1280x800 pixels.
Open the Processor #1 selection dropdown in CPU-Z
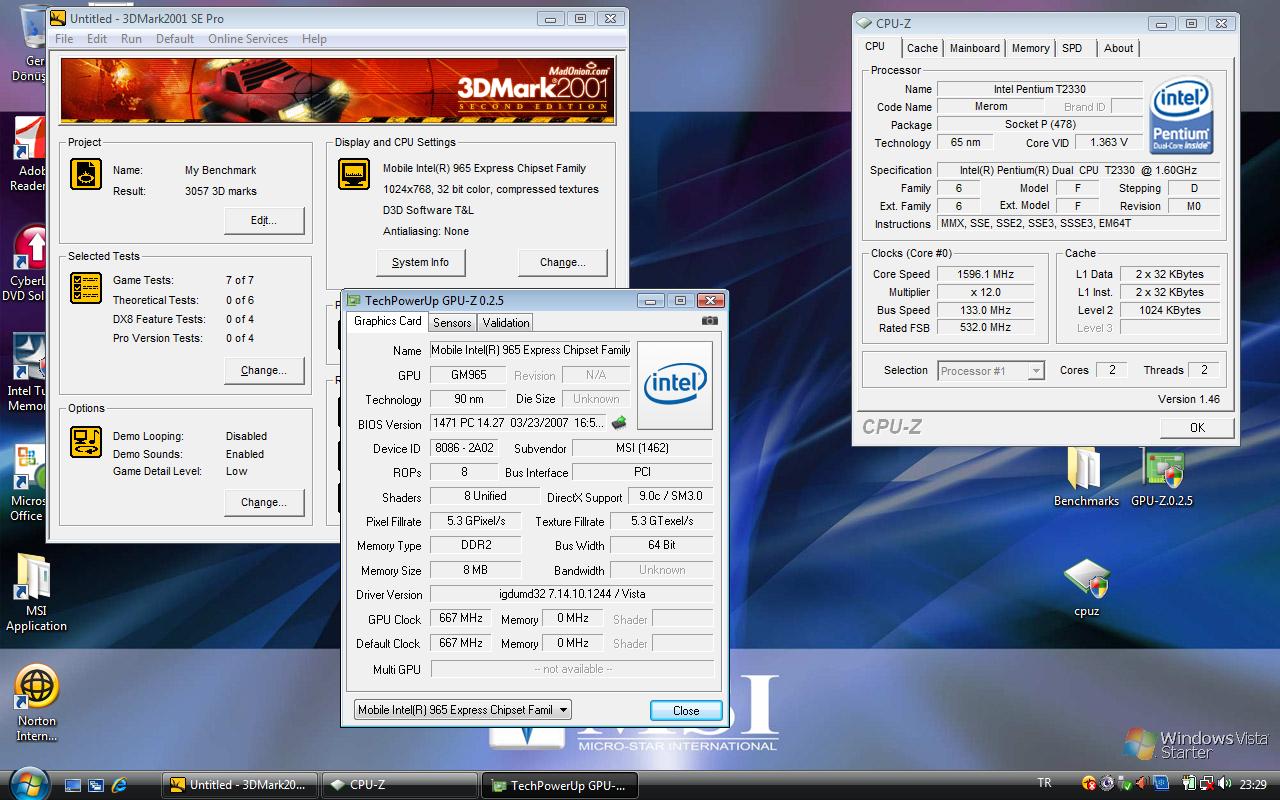coord(991,371)
